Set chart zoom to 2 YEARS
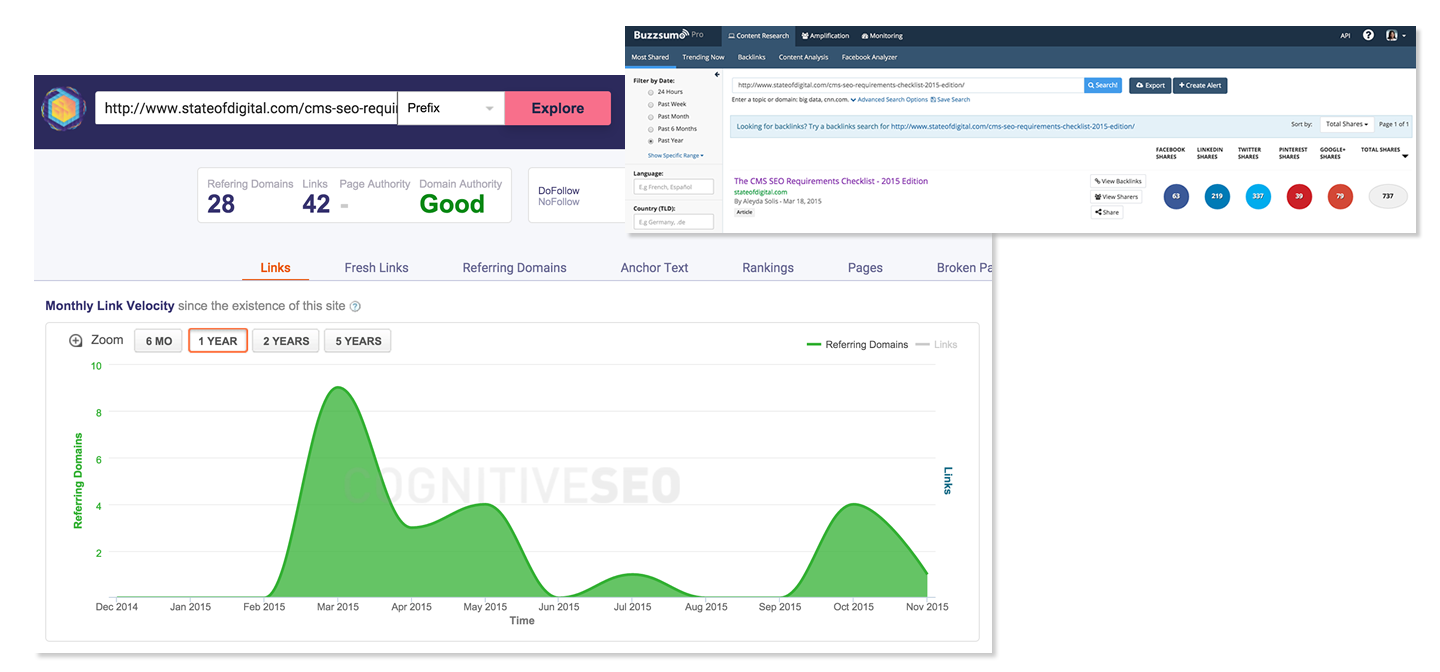 (x=286, y=341)
